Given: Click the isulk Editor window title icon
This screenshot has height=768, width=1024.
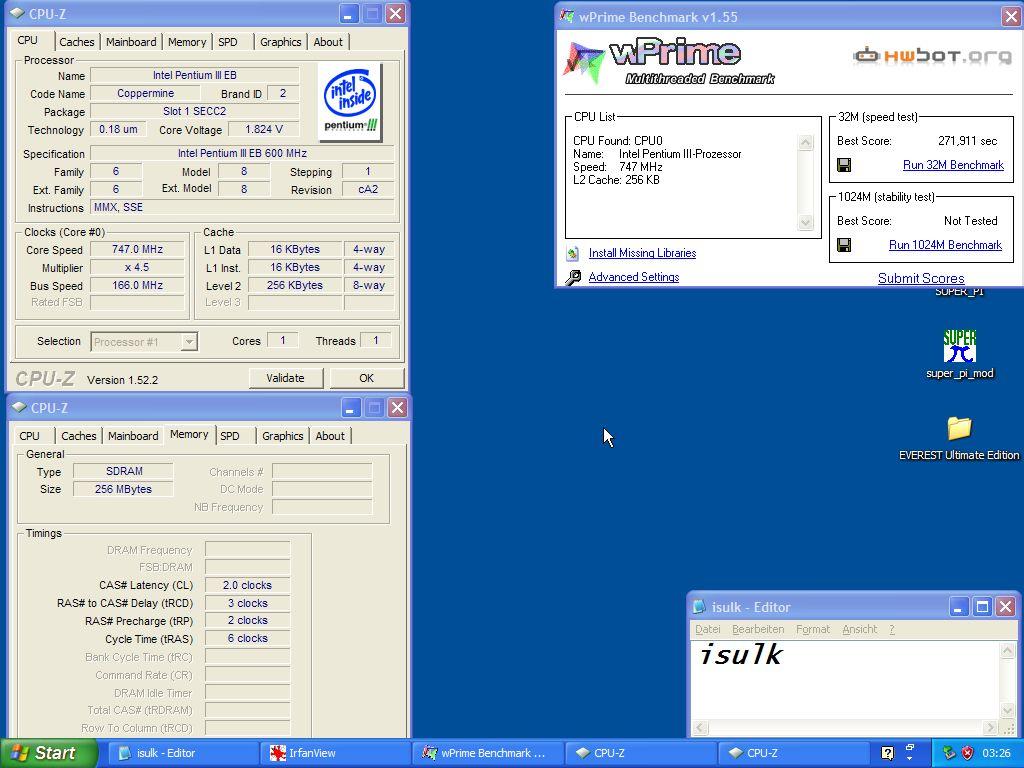Looking at the screenshot, I should coord(699,607).
